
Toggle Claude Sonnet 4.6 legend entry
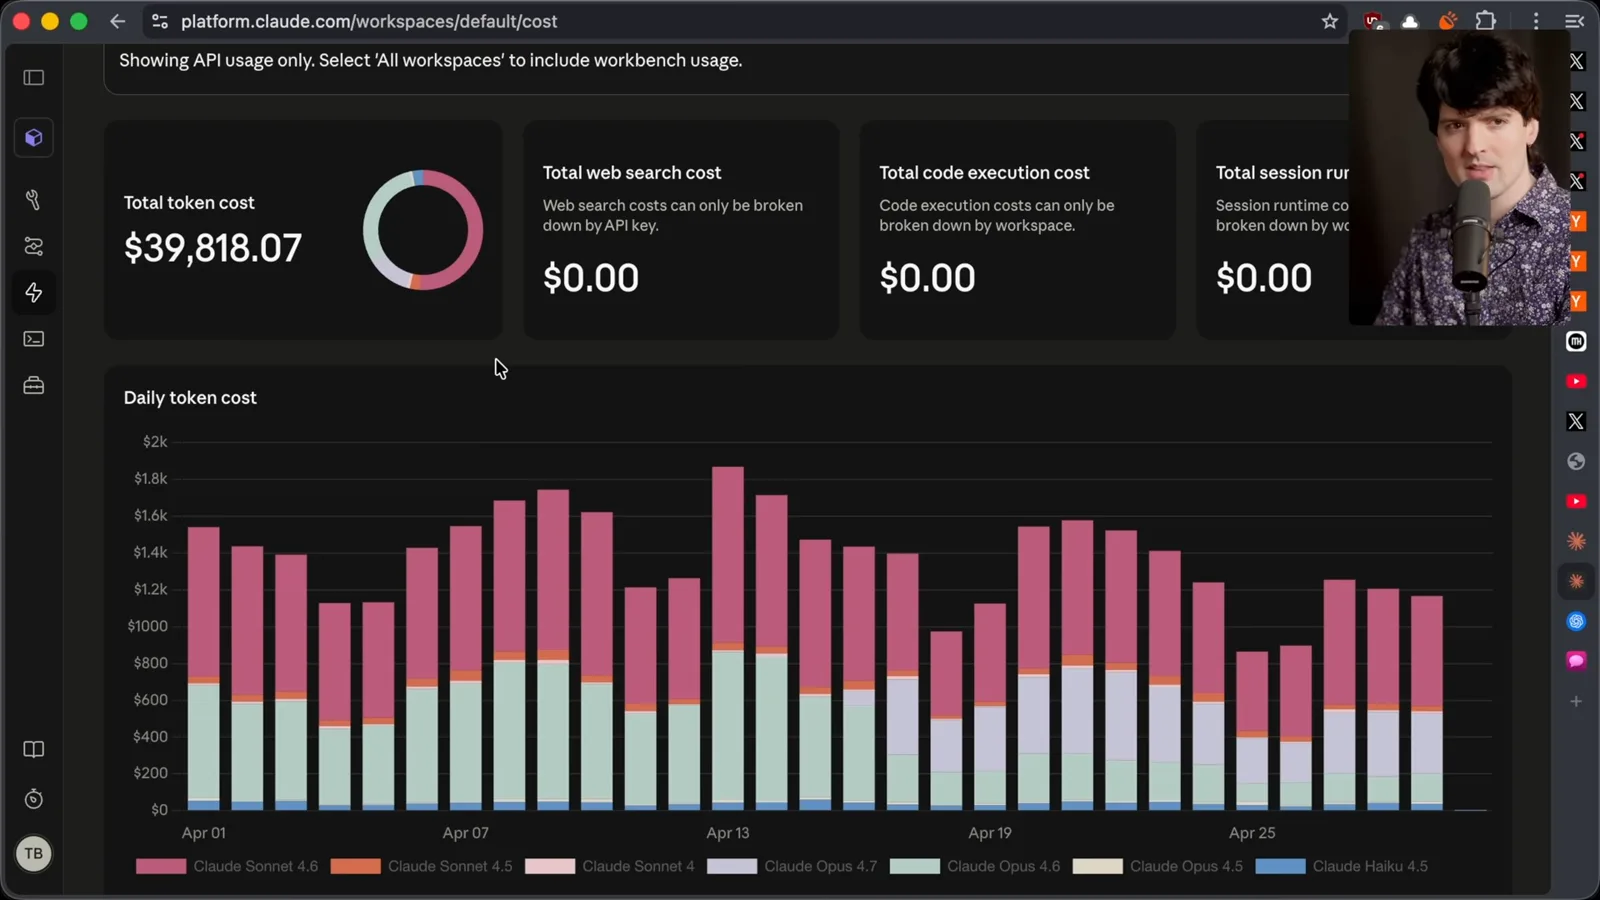pyautogui.click(x=227, y=866)
